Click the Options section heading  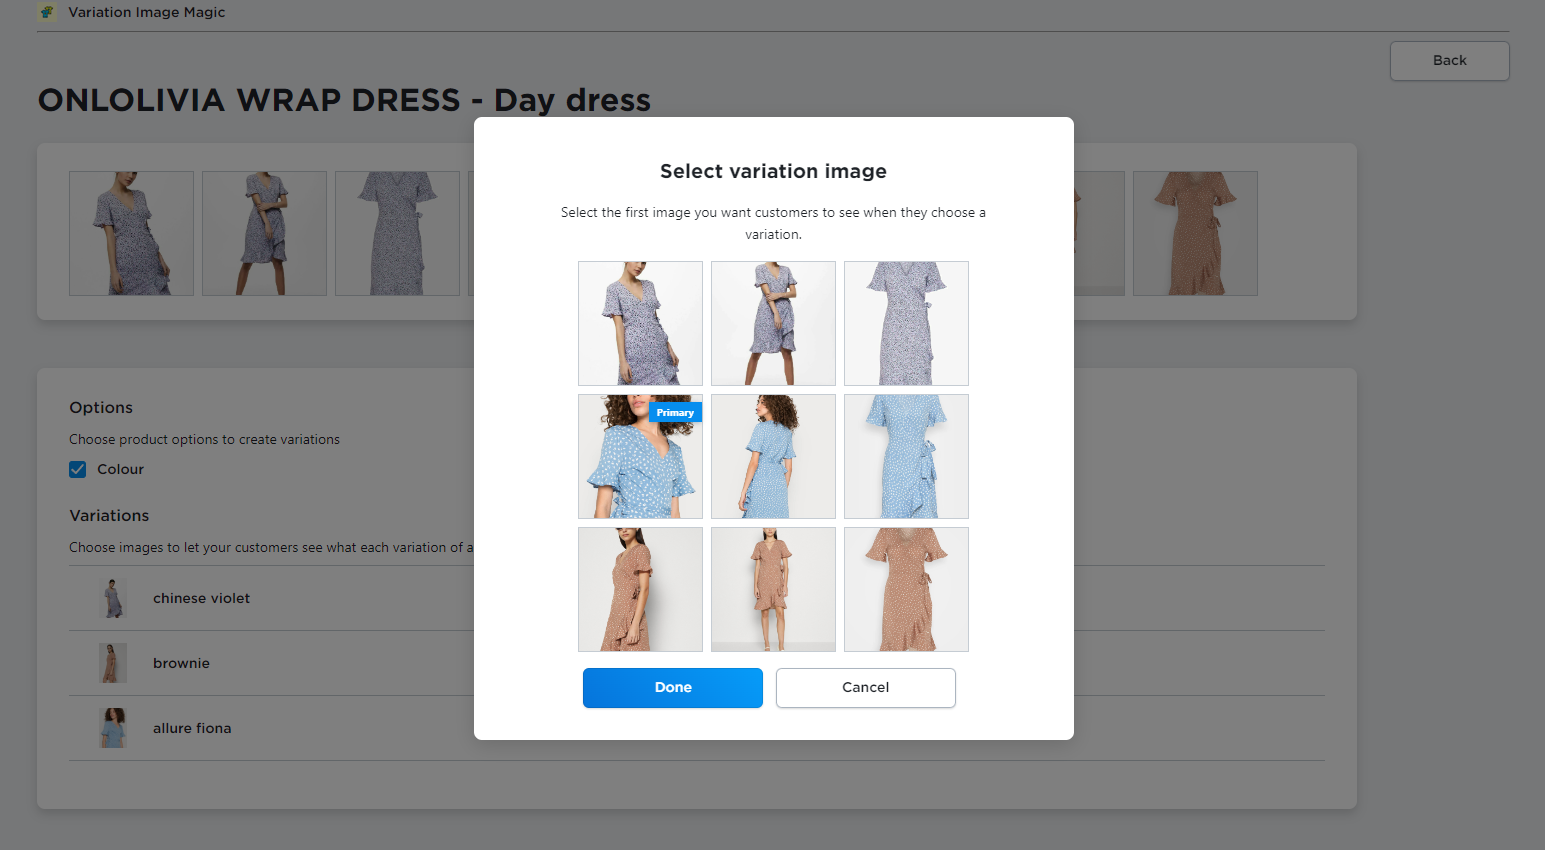101,408
